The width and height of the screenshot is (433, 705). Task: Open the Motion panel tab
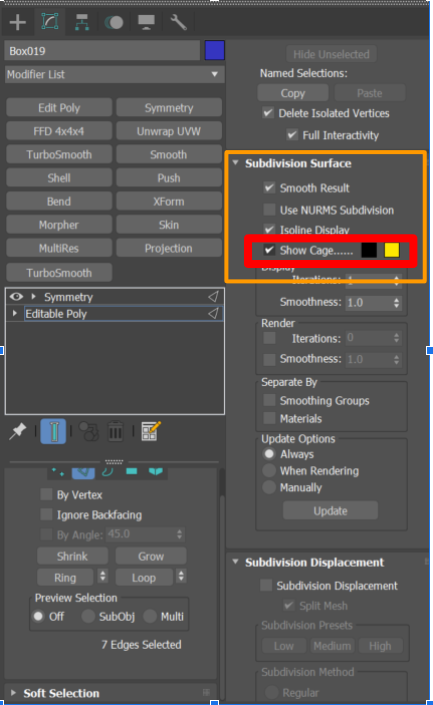click(114, 22)
